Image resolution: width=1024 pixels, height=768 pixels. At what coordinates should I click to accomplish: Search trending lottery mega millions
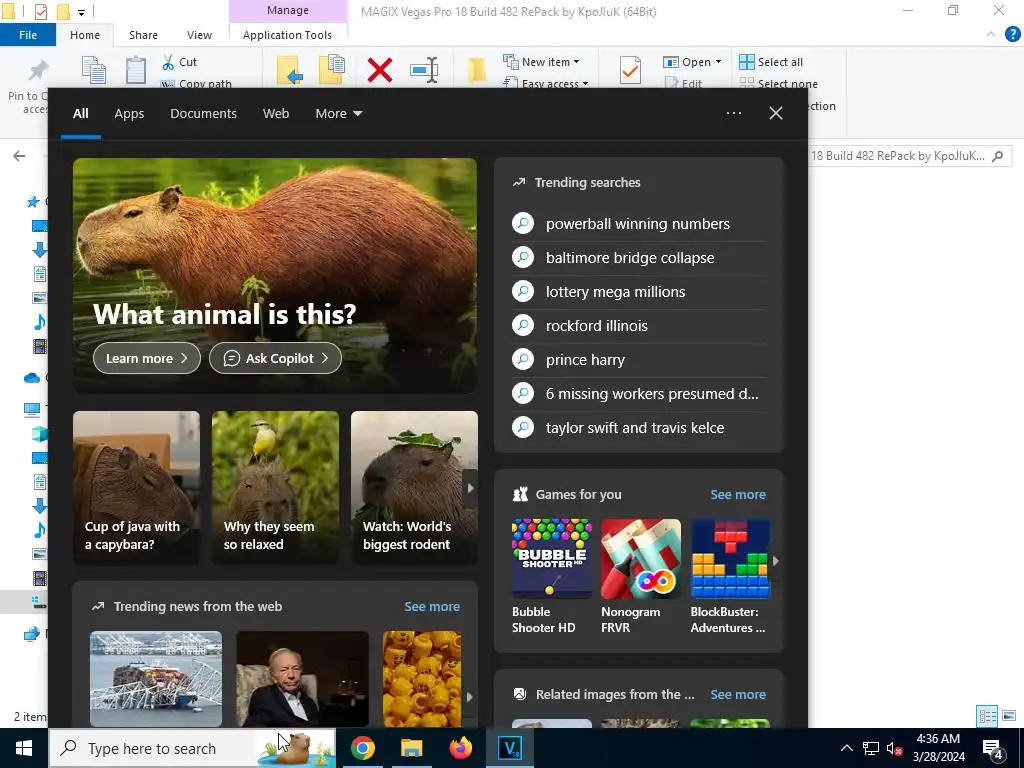point(639,291)
